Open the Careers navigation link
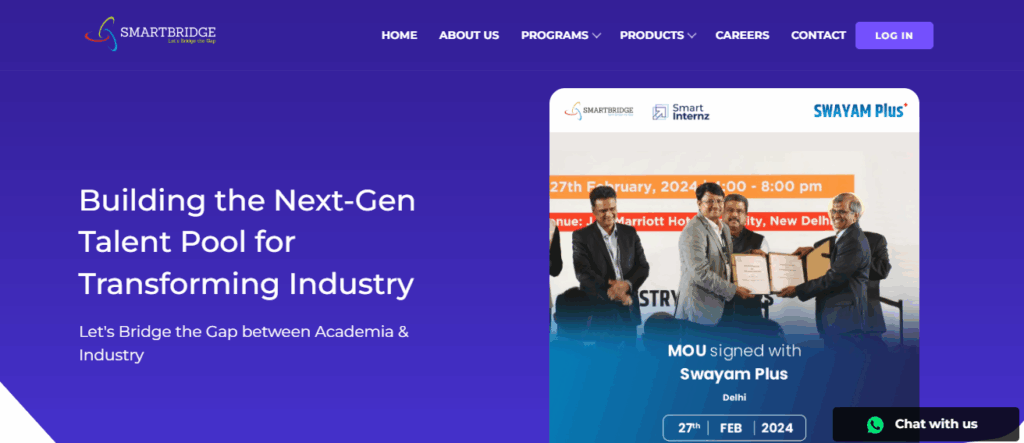Screen dimensions: 1024x443 click(742, 35)
